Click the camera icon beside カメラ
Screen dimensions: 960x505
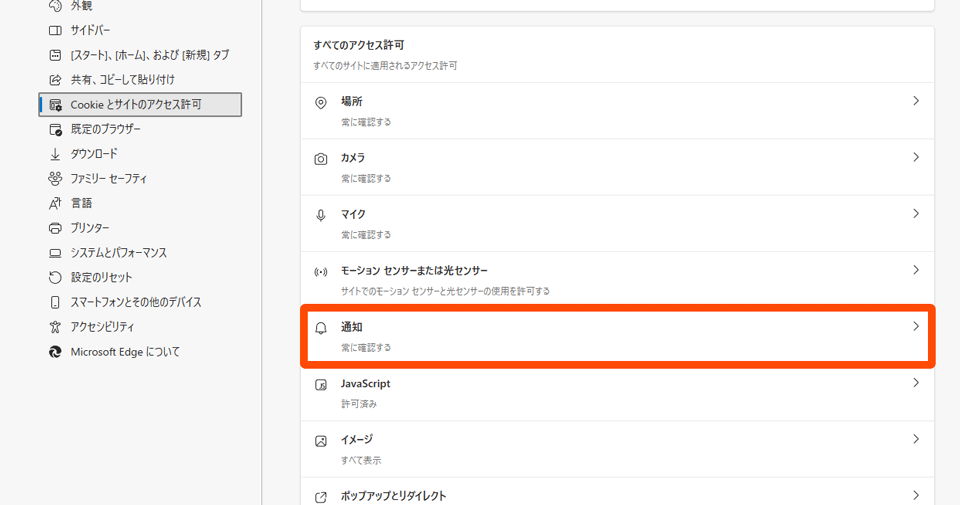(321, 159)
